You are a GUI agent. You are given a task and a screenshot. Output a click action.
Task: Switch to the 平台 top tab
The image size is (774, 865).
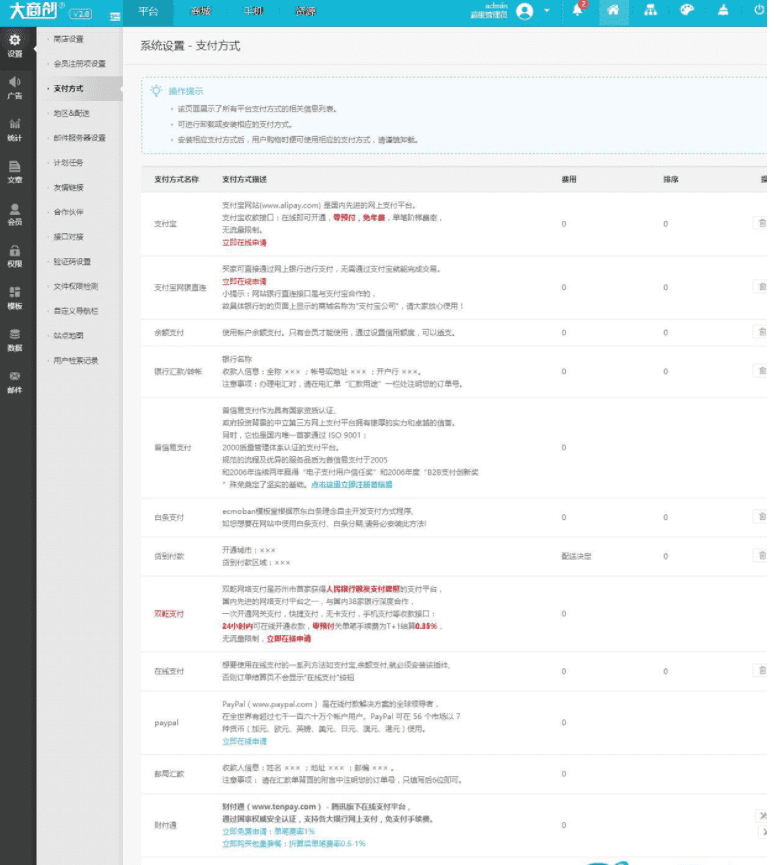coord(148,12)
